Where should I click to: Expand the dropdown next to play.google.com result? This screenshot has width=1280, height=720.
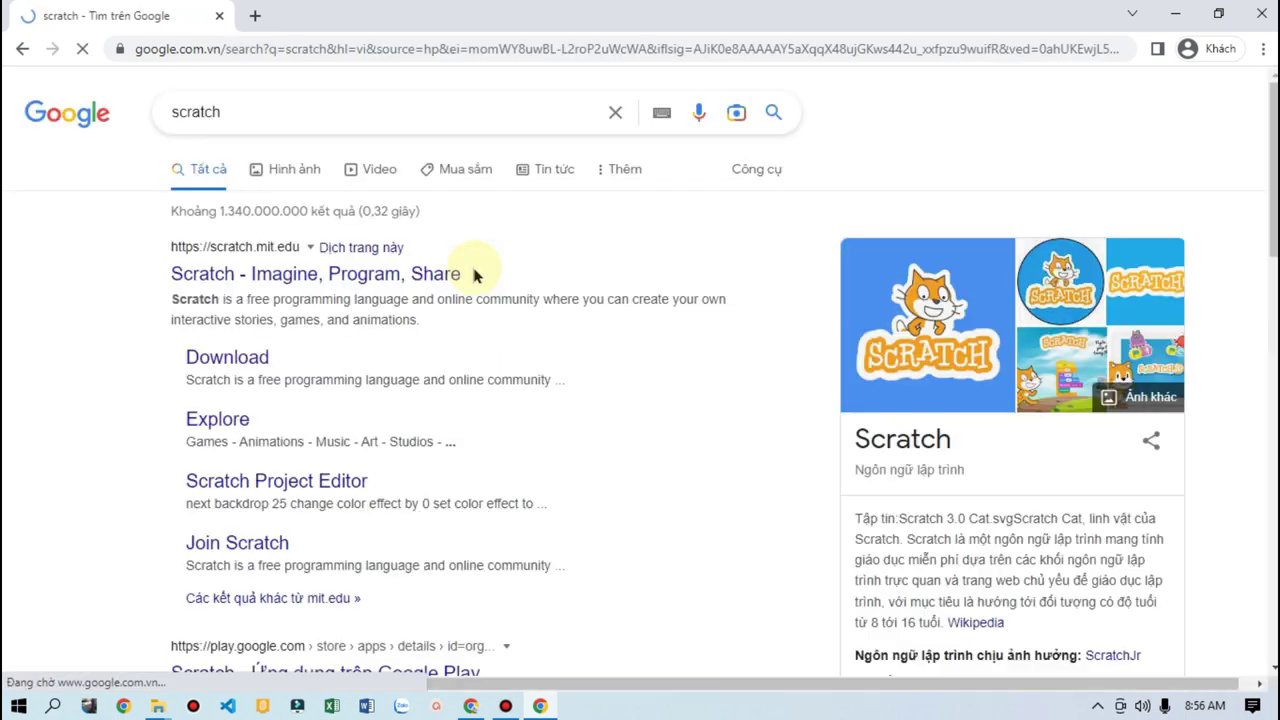click(506, 646)
